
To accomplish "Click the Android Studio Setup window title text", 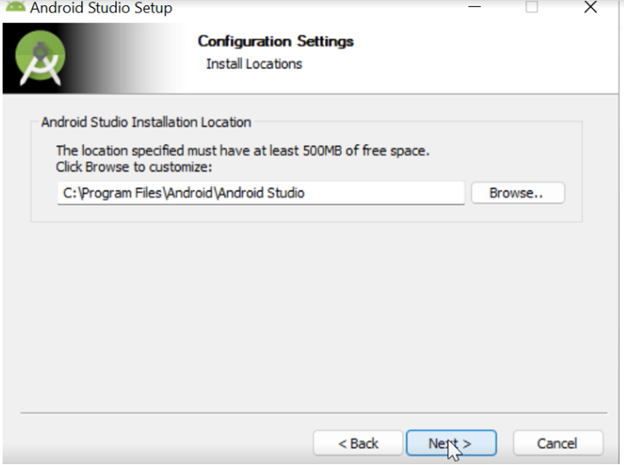I will [x=100, y=8].
